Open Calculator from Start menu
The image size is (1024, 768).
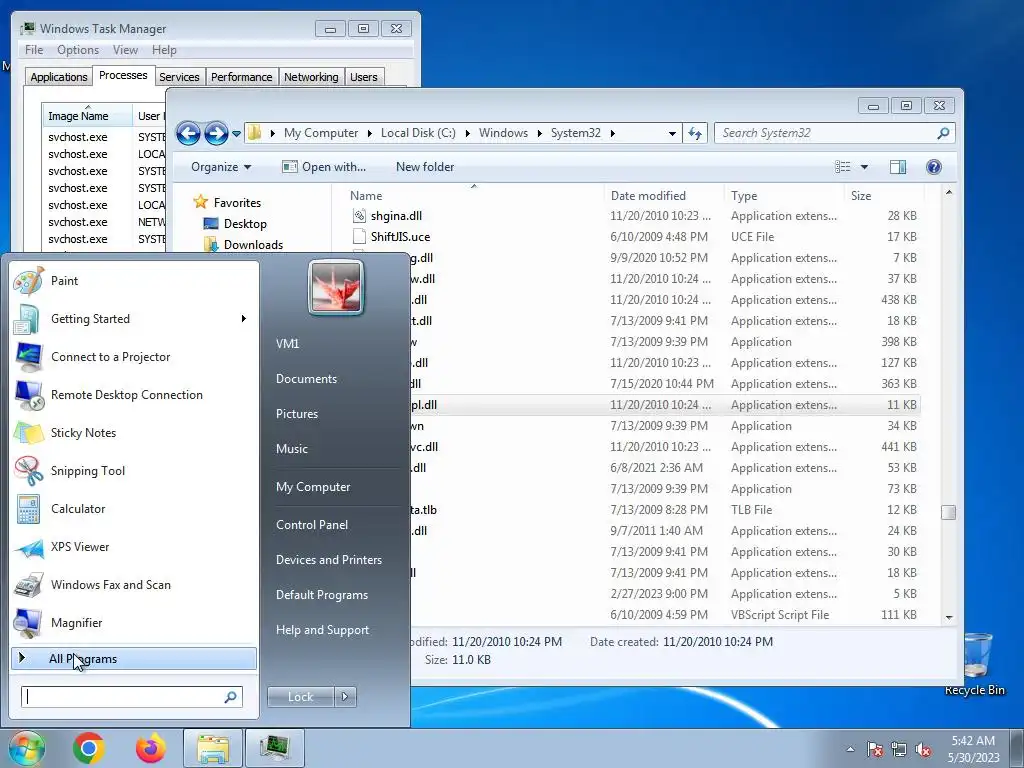coord(133,509)
